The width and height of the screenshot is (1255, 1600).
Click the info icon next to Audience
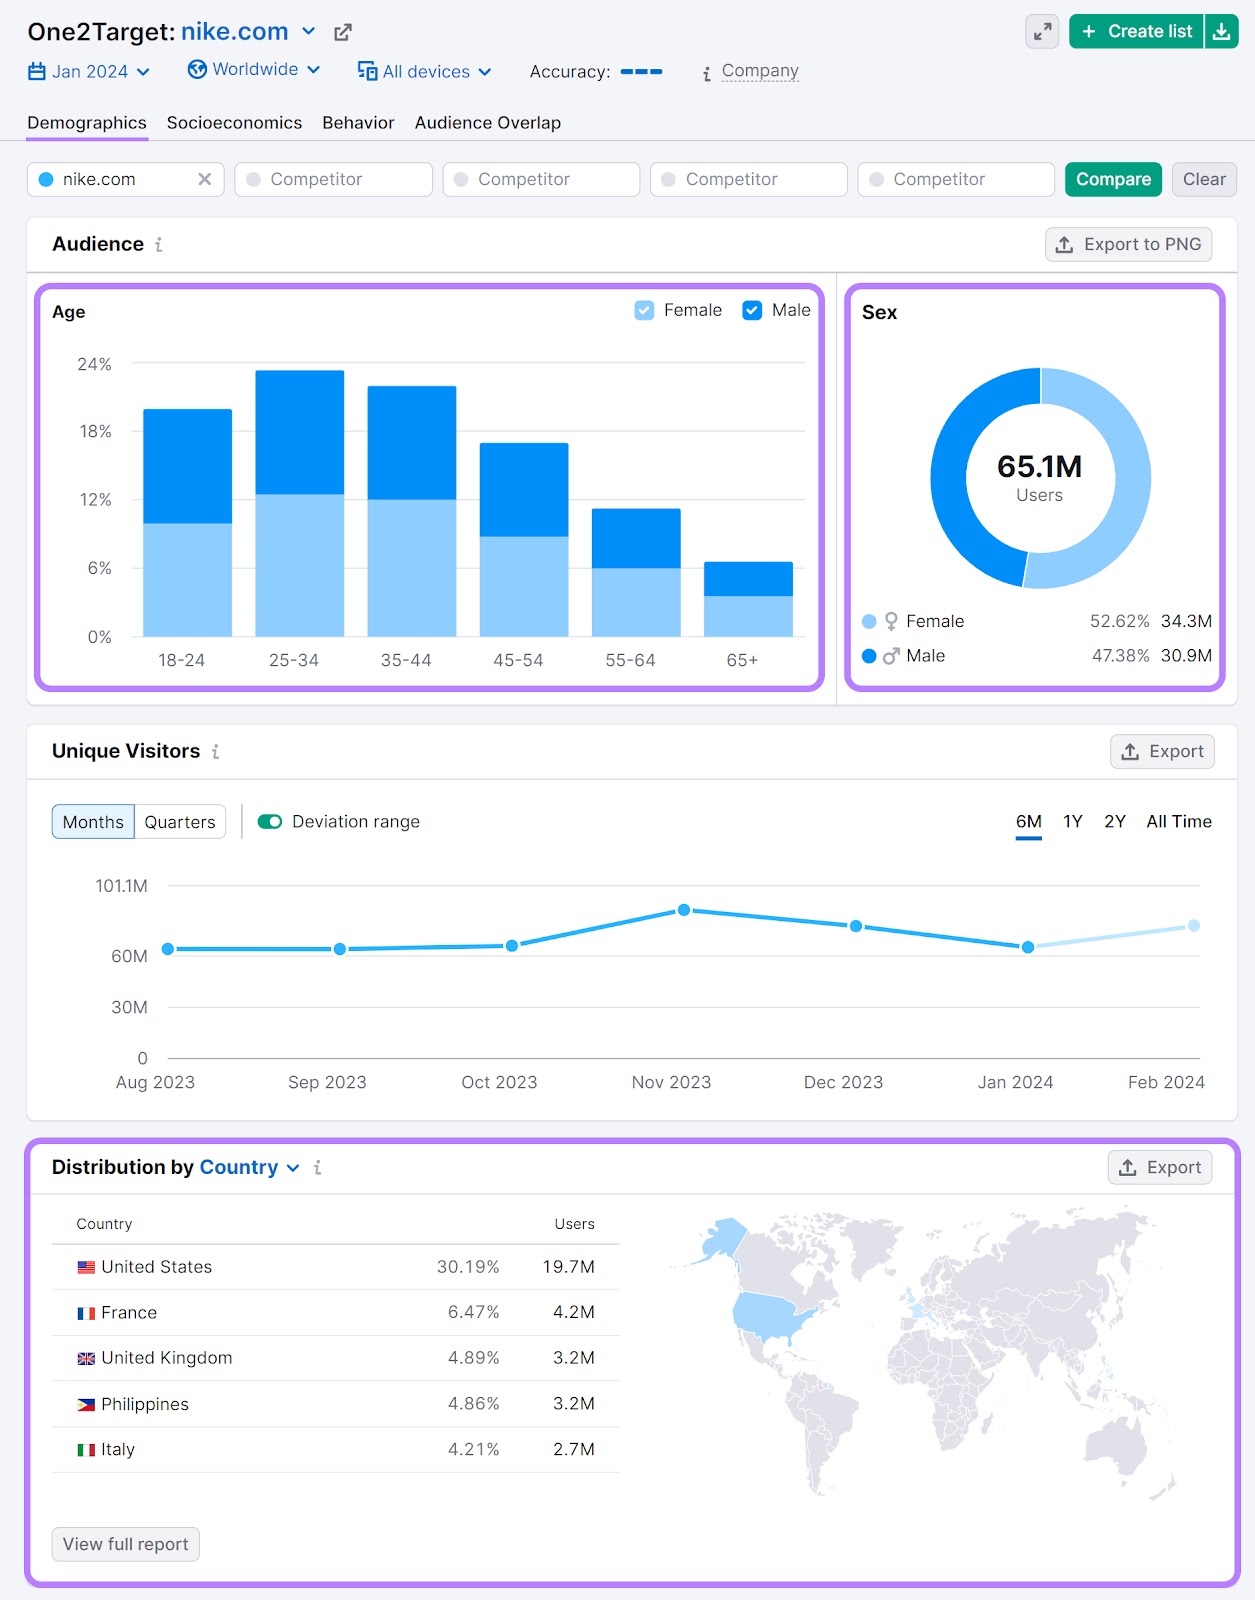click(x=159, y=245)
